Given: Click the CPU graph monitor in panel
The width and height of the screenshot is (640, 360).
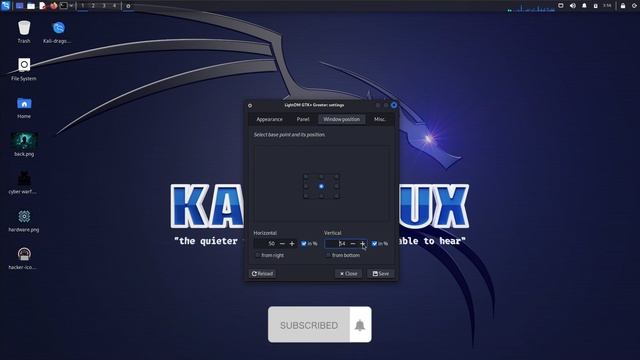Looking at the screenshot, I should pyautogui.click(x=531, y=7).
